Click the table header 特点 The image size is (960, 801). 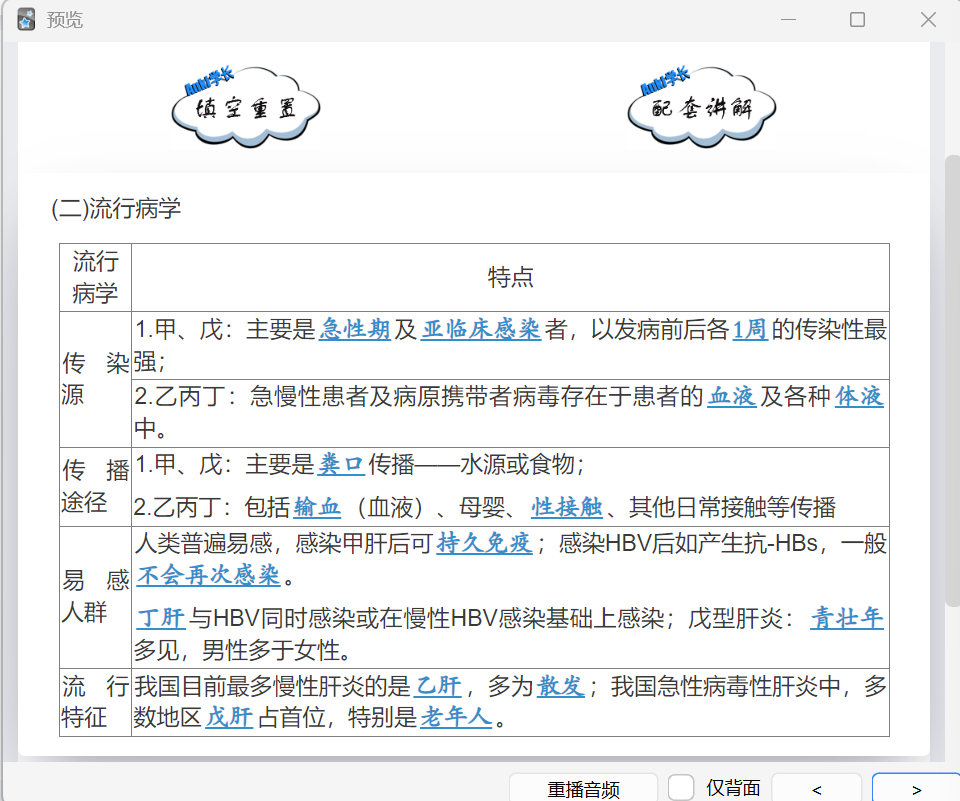pyautogui.click(x=510, y=277)
